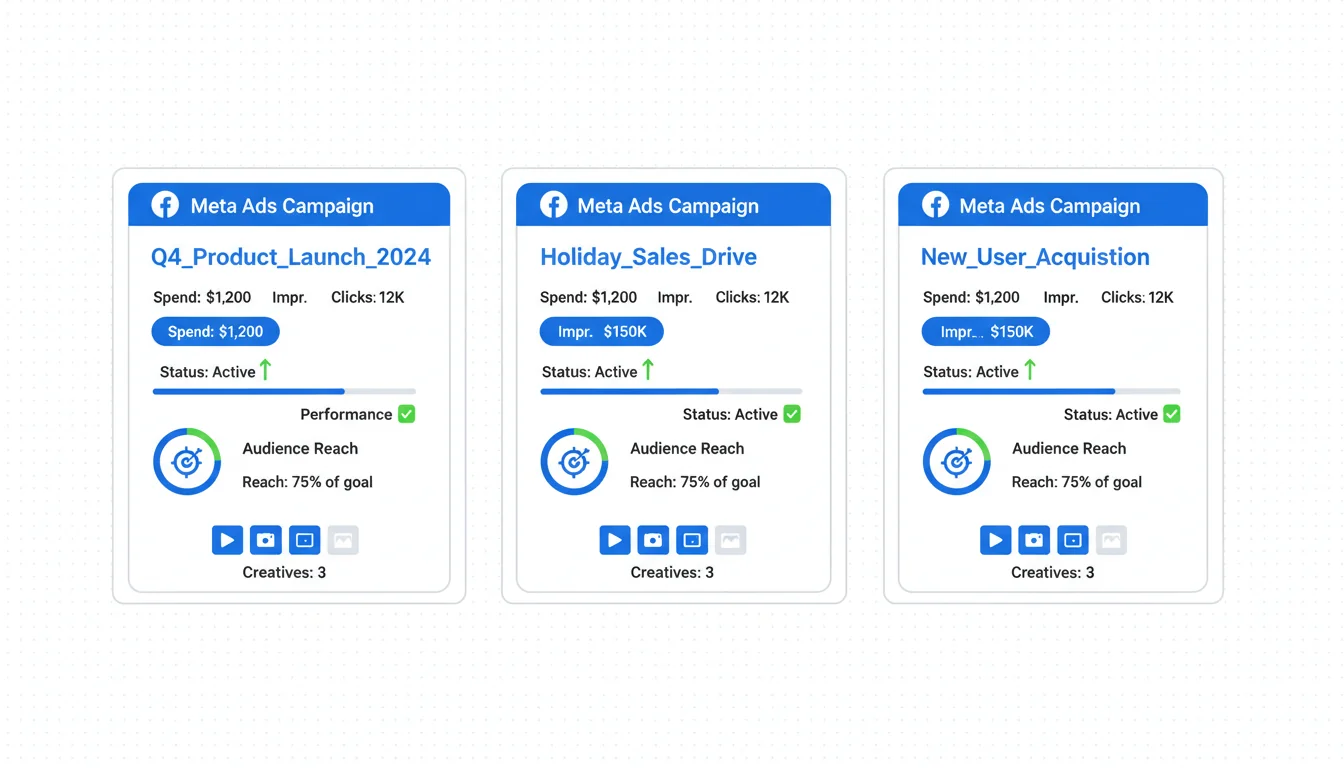Screen dimensions: 1344x768
Task: Select play video creative icon in New_User_Acquistion card
Action: (x=995, y=540)
